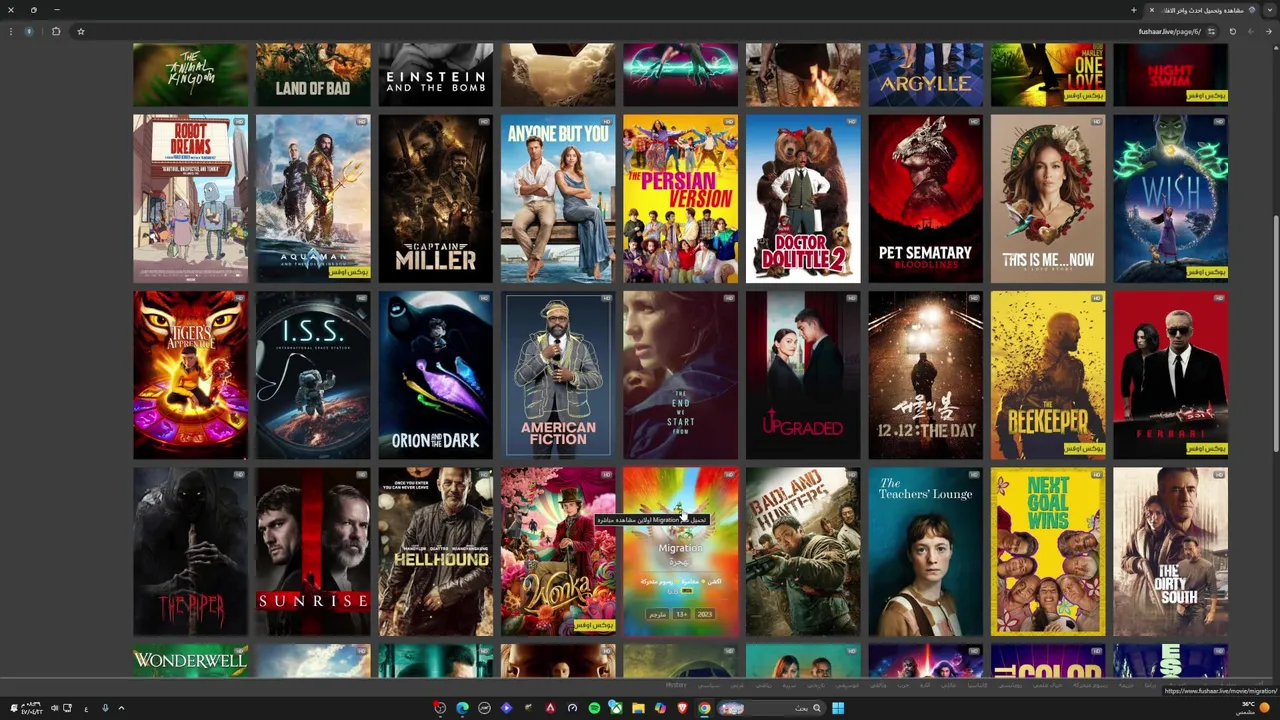
Task: Open the Wonka movie poster
Action: 558,552
